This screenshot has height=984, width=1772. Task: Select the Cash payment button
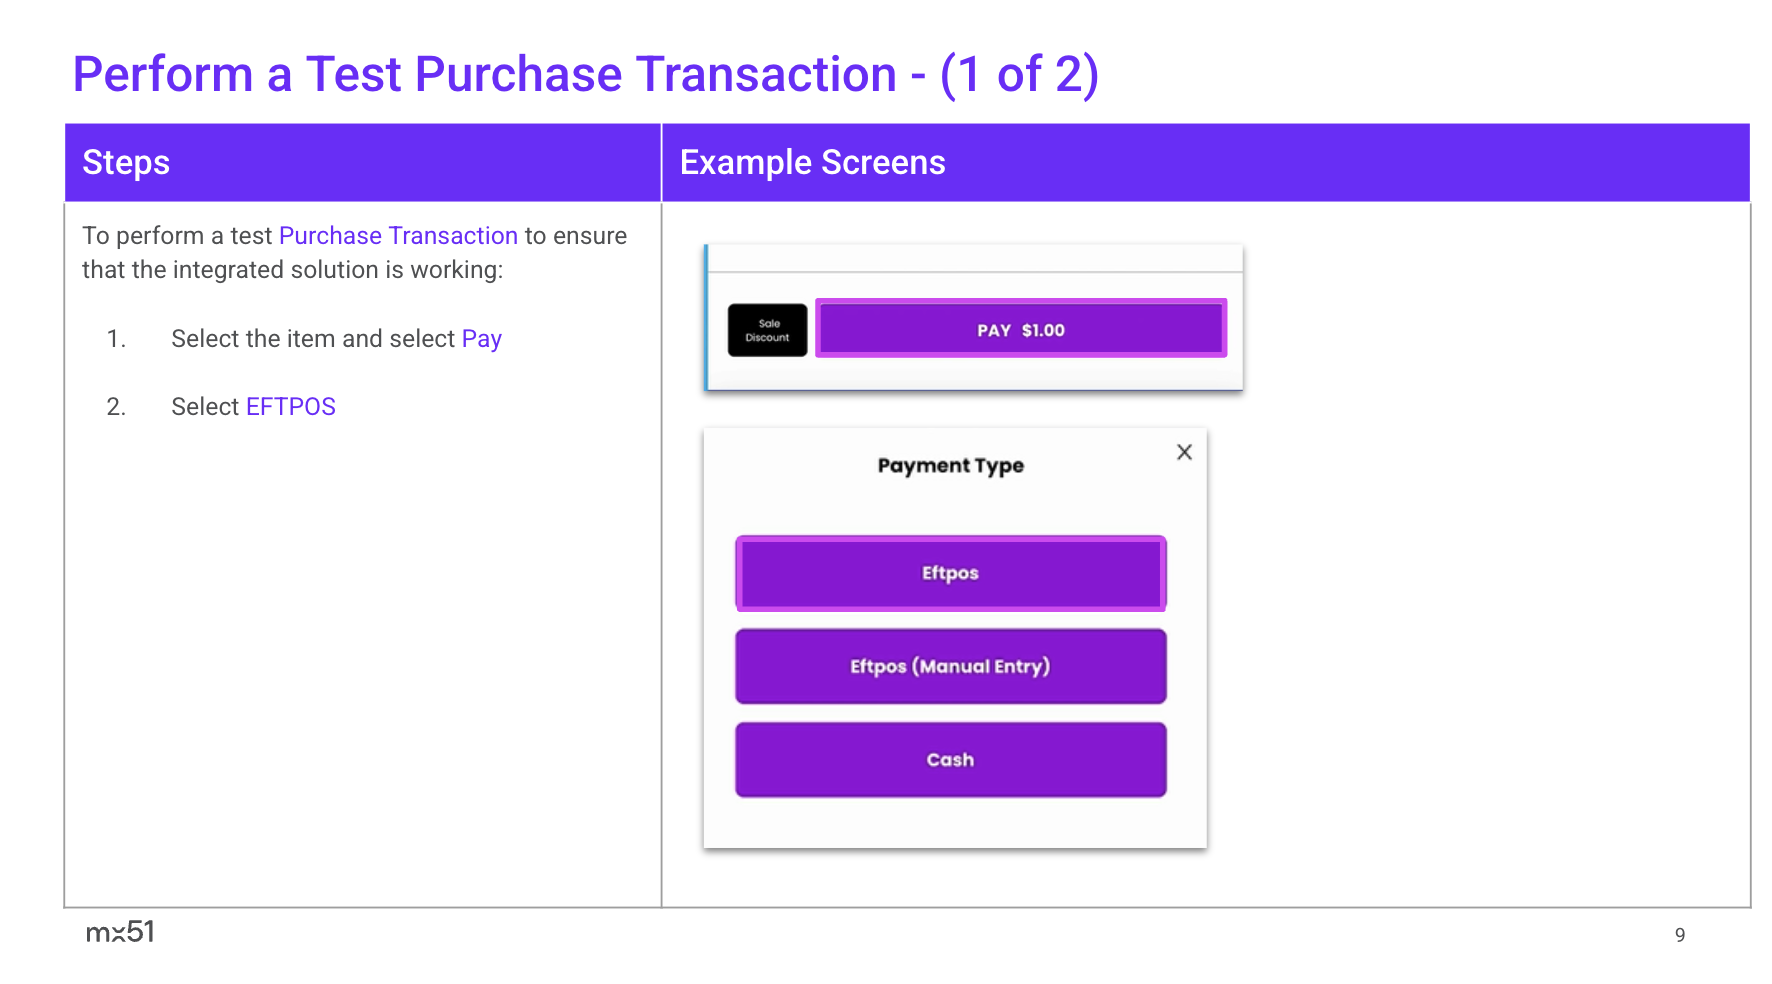coord(950,760)
